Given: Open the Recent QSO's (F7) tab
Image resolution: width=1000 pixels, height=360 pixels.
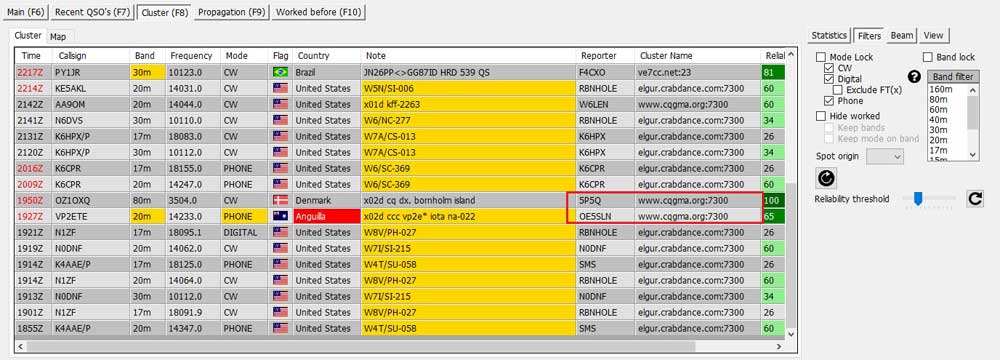Looking at the screenshot, I should pos(92,12).
